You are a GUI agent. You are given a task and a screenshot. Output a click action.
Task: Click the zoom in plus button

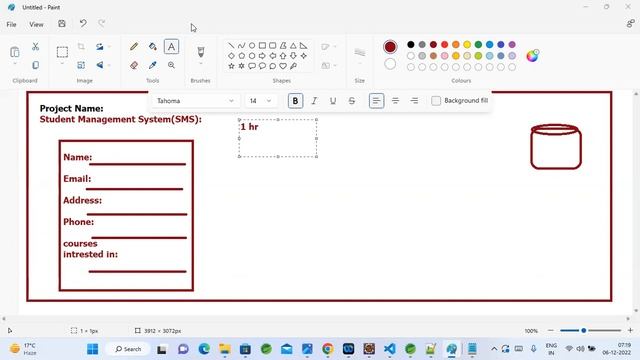[630, 330]
